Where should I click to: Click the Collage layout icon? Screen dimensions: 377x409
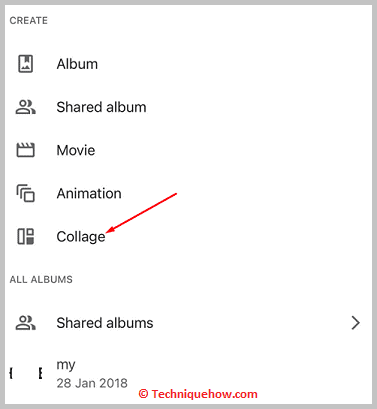pyautogui.click(x=25, y=236)
